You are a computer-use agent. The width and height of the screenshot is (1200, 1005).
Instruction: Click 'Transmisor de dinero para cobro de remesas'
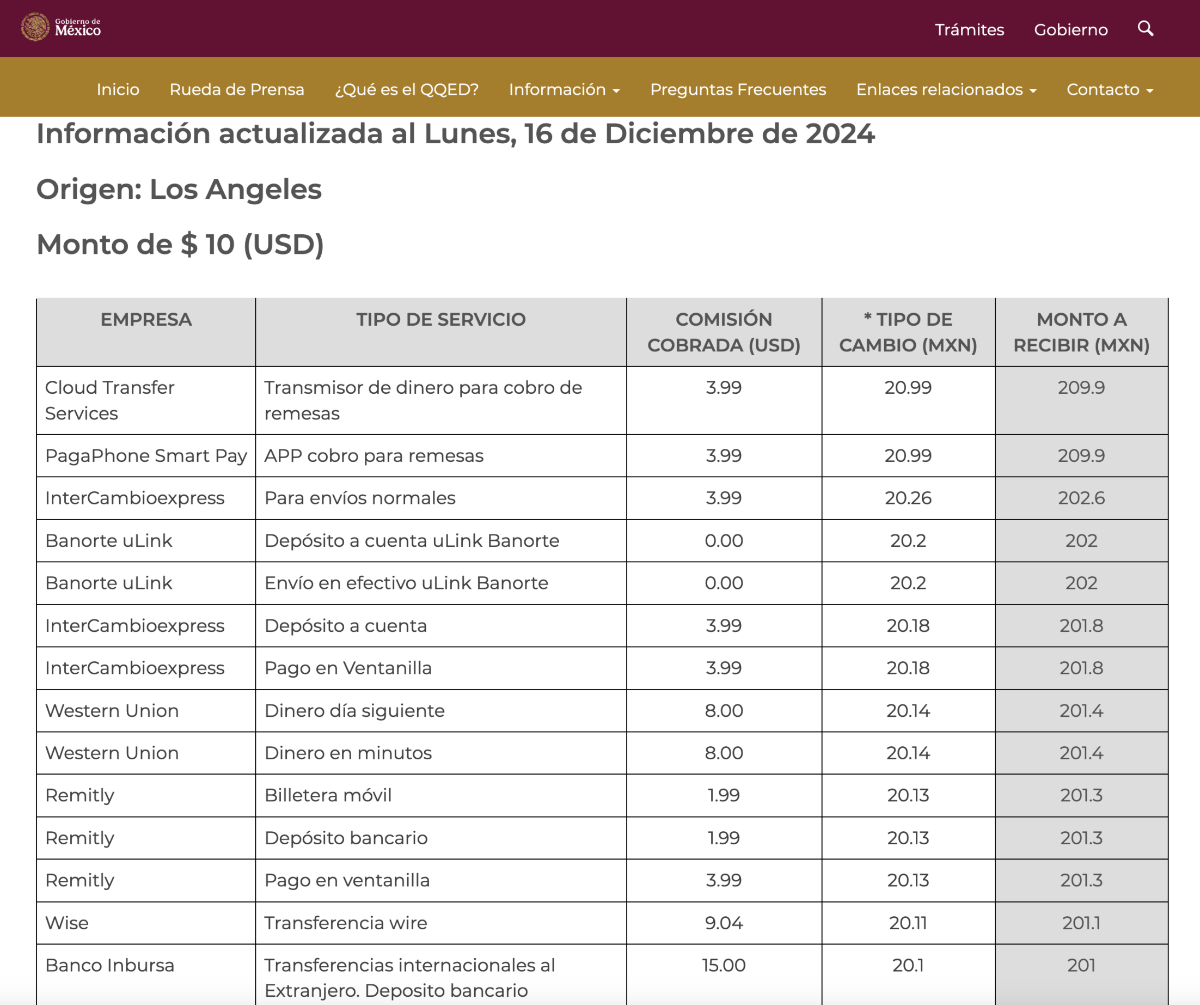click(441, 400)
